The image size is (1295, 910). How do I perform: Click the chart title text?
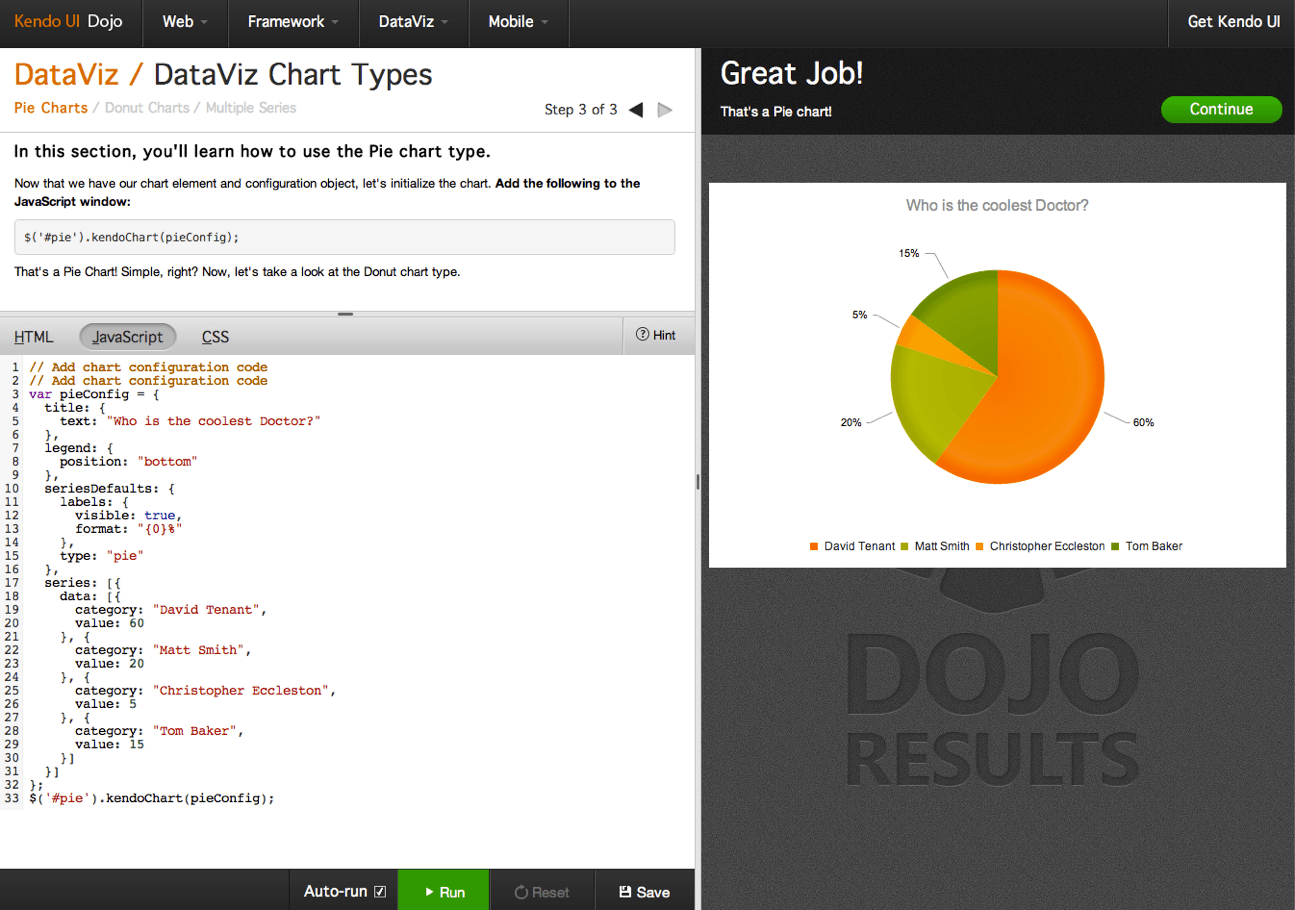997,205
